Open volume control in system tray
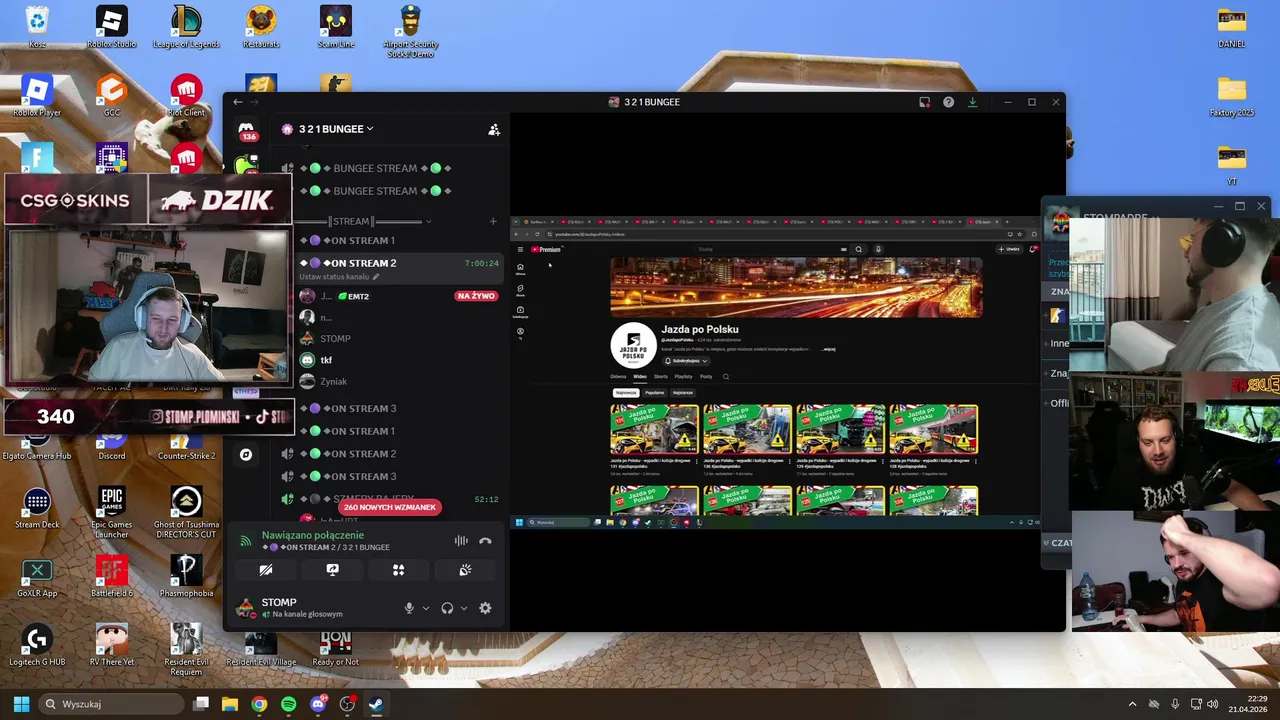The height and width of the screenshot is (720, 1280). [x=1212, y=704]
